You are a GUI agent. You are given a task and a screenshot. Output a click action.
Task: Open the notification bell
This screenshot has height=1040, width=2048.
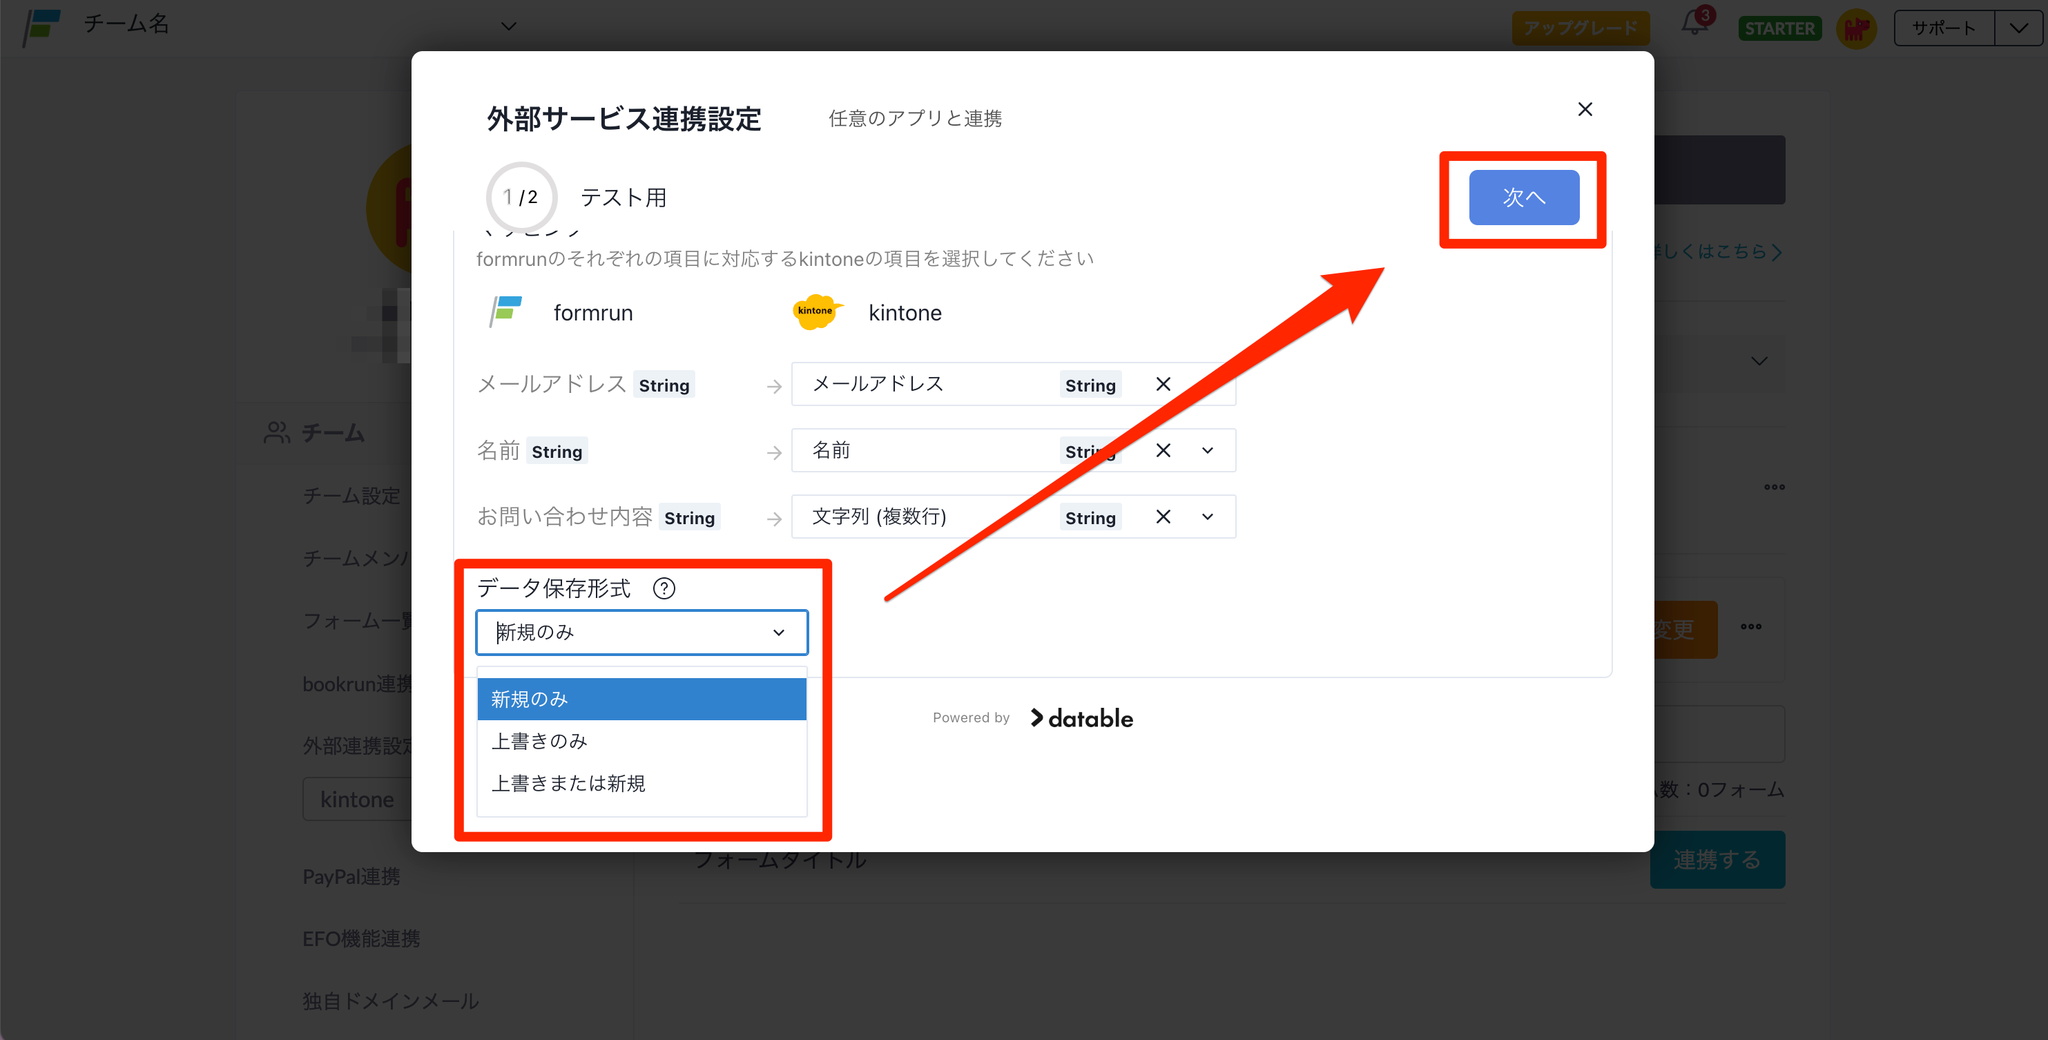click(1696, 24)
